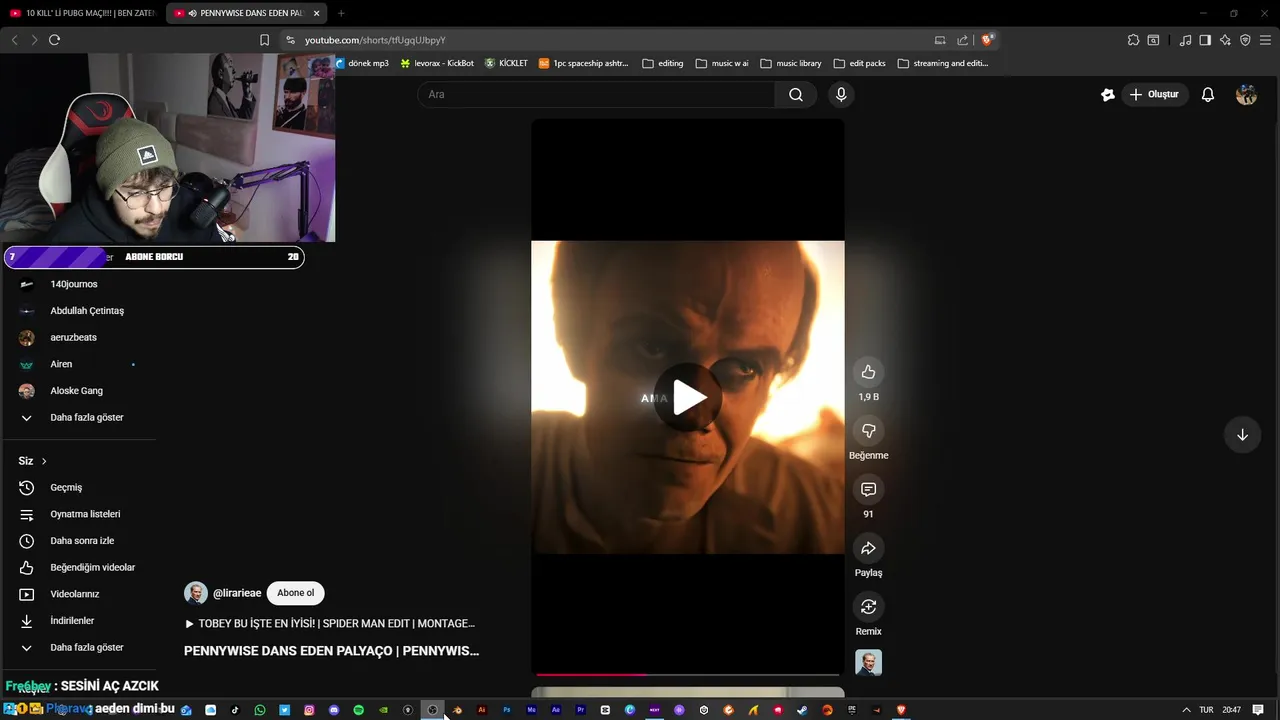The image size is (1280, 720).
Task: Open Spotify from the taskbar
Action: click(x=358, y=710)
